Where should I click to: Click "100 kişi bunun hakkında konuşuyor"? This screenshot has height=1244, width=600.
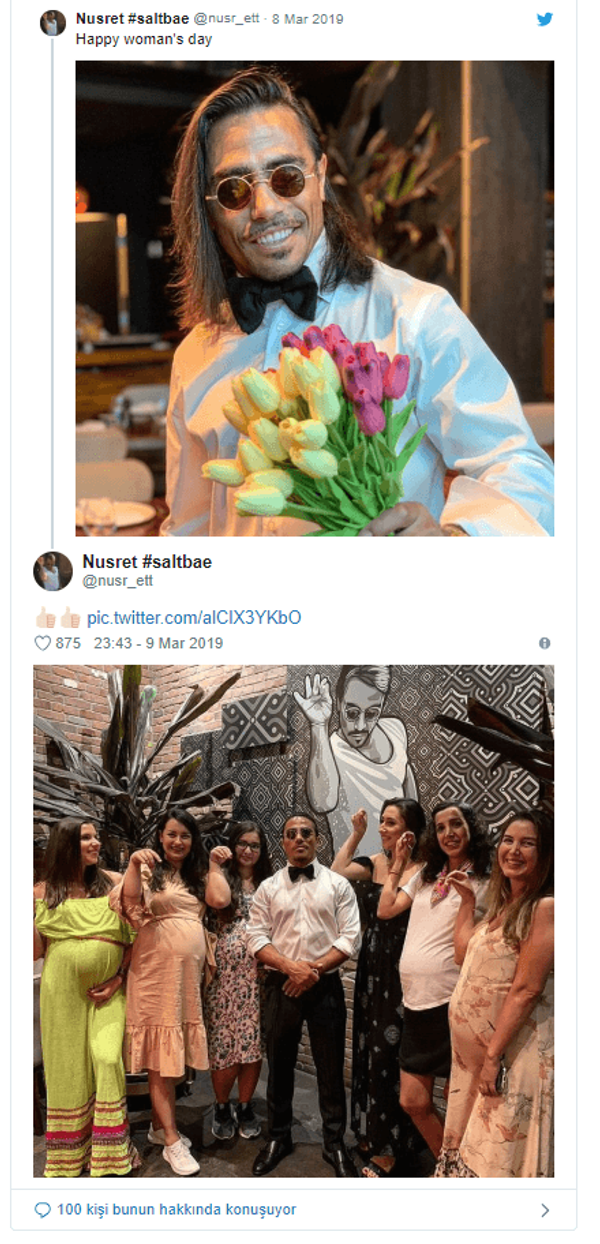tap(176, 1210)
